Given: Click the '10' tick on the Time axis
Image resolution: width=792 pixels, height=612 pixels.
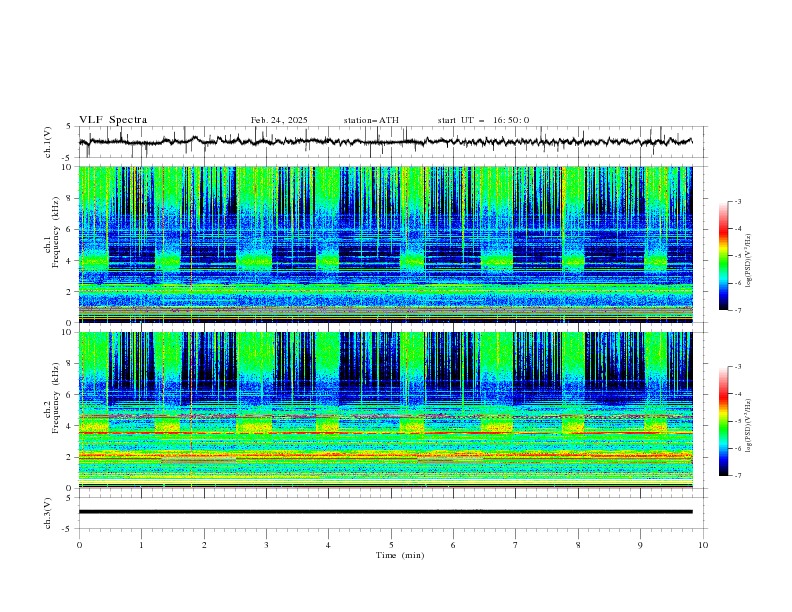Looking at the screenshot, I should 703,545.
